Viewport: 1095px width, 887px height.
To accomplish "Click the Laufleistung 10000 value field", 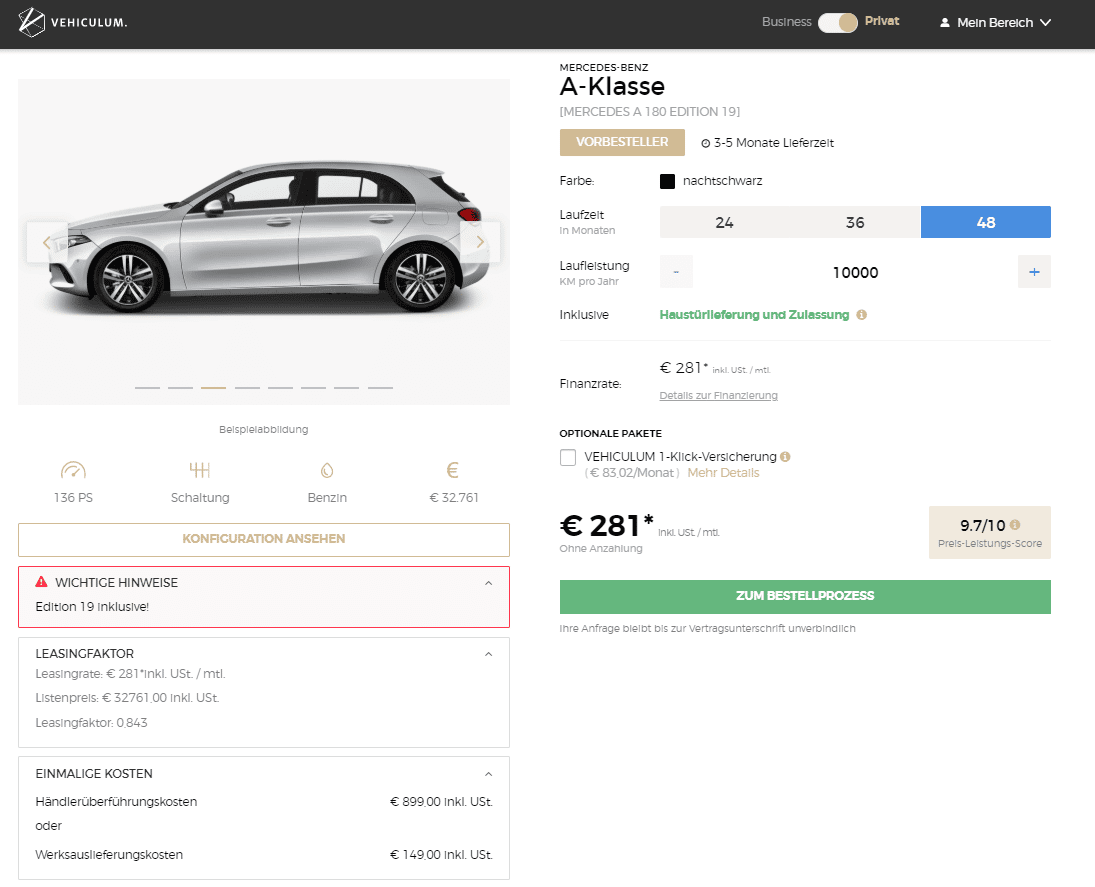I will coord(855,272).
